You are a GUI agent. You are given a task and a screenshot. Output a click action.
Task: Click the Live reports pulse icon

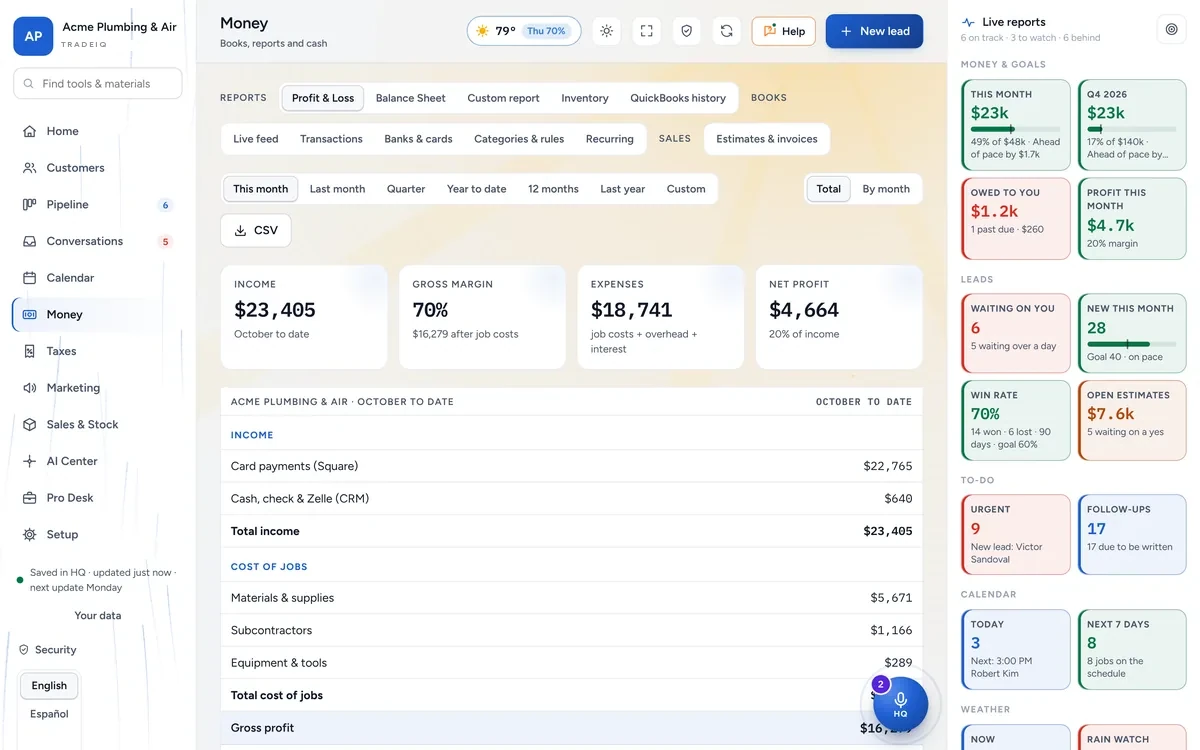tap(968, 22)
